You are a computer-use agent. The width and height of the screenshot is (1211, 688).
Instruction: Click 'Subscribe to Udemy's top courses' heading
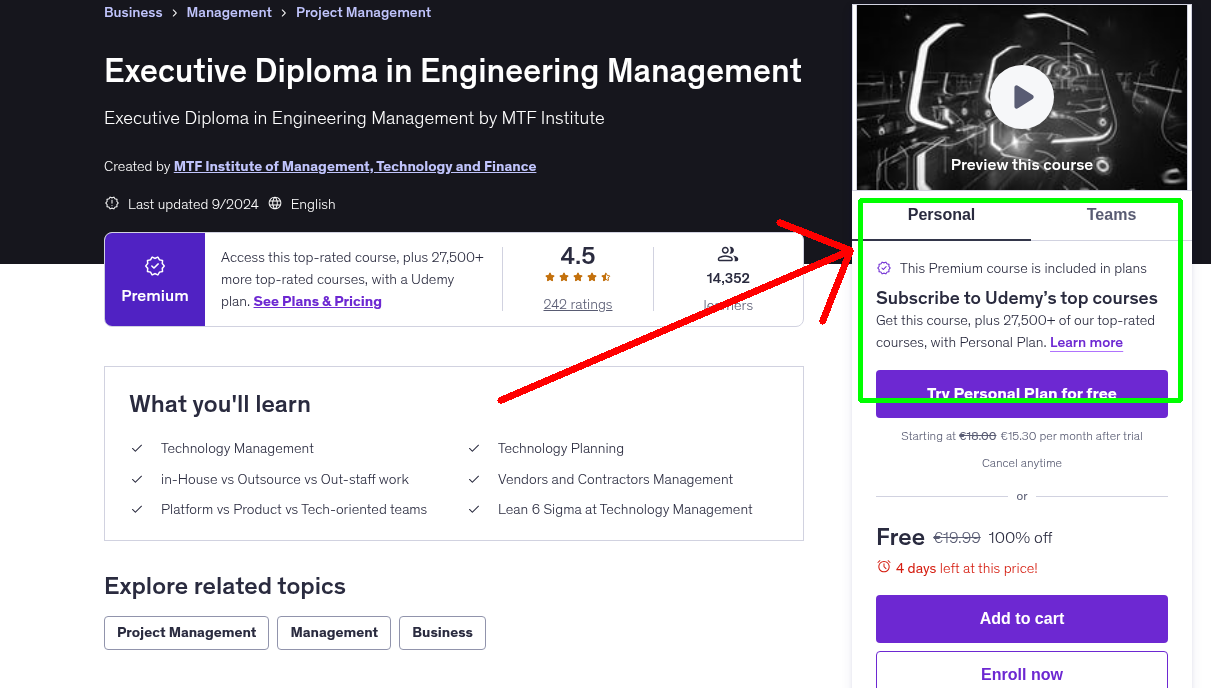1017,298
